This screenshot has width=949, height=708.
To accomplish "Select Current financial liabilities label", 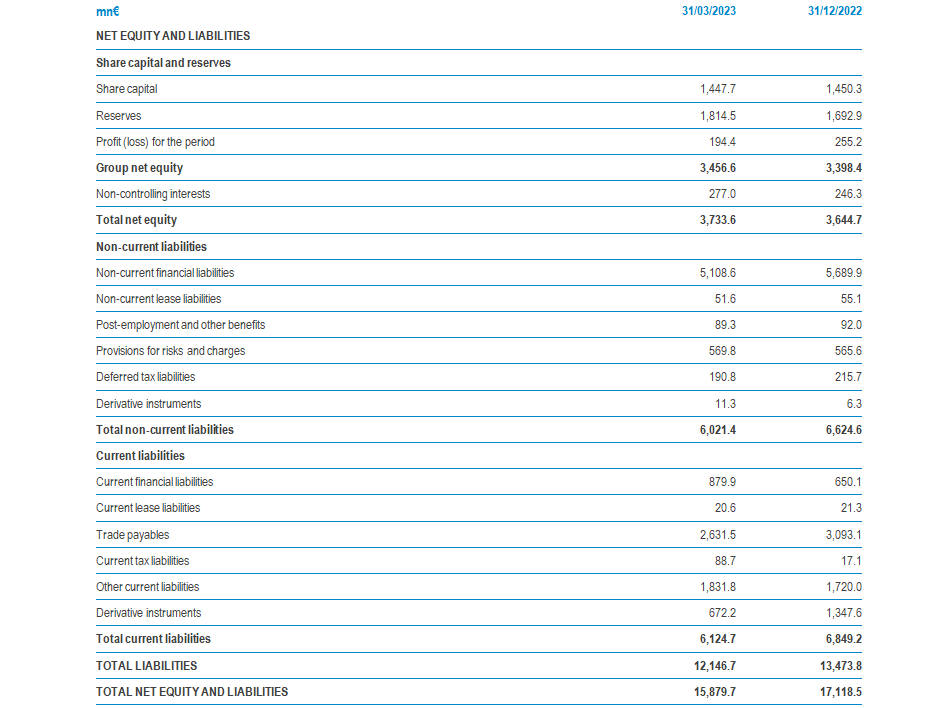I will point(155,482).
